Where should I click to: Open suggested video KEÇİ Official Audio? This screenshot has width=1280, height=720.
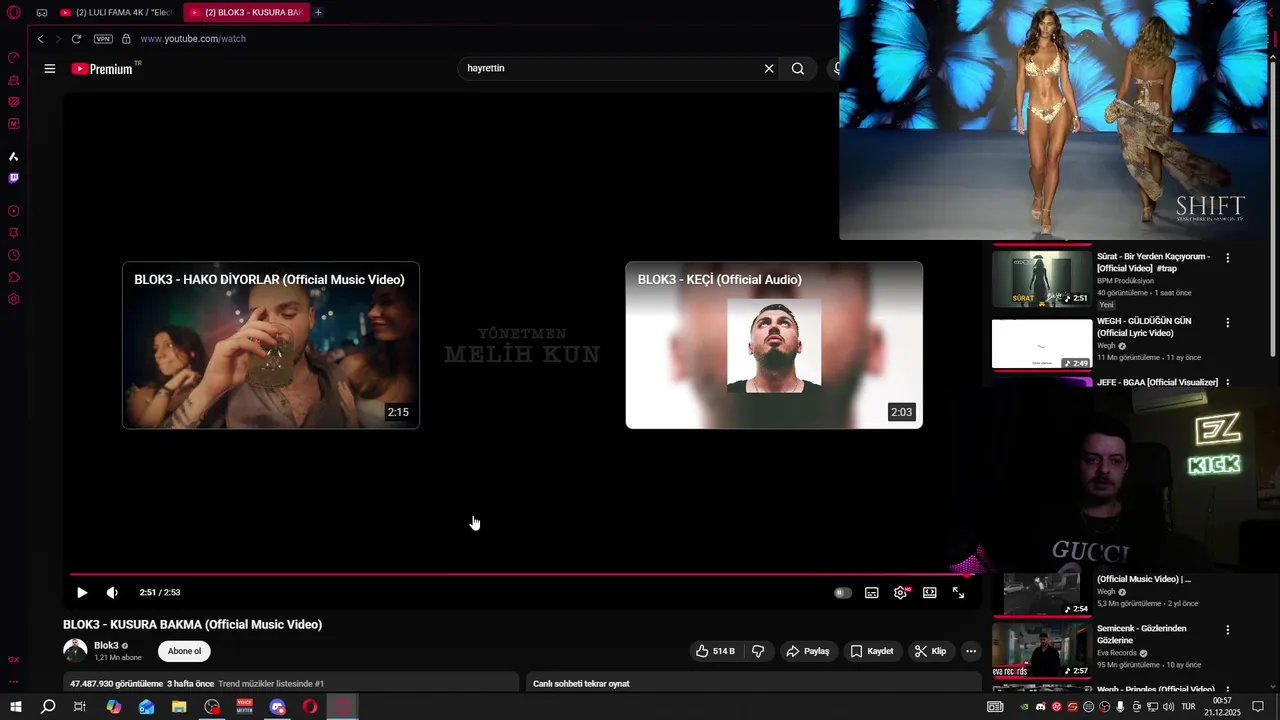[774, 345]
